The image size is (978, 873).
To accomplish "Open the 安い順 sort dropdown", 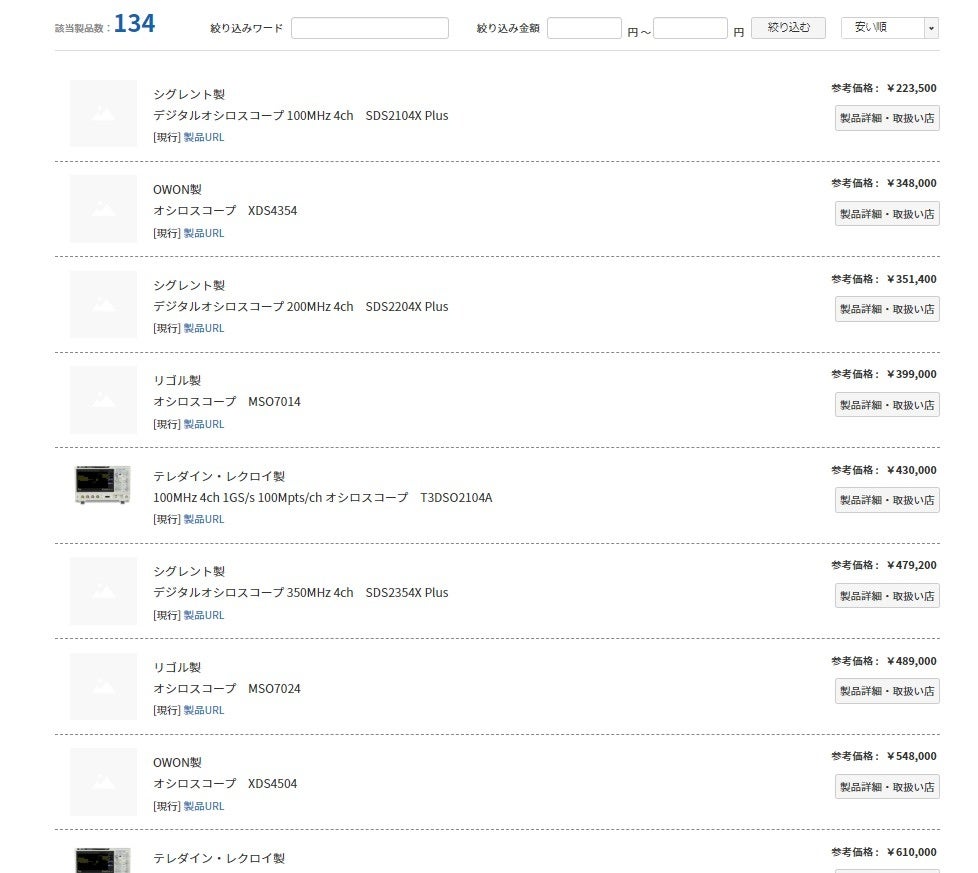I will click(x=889, y=27).
